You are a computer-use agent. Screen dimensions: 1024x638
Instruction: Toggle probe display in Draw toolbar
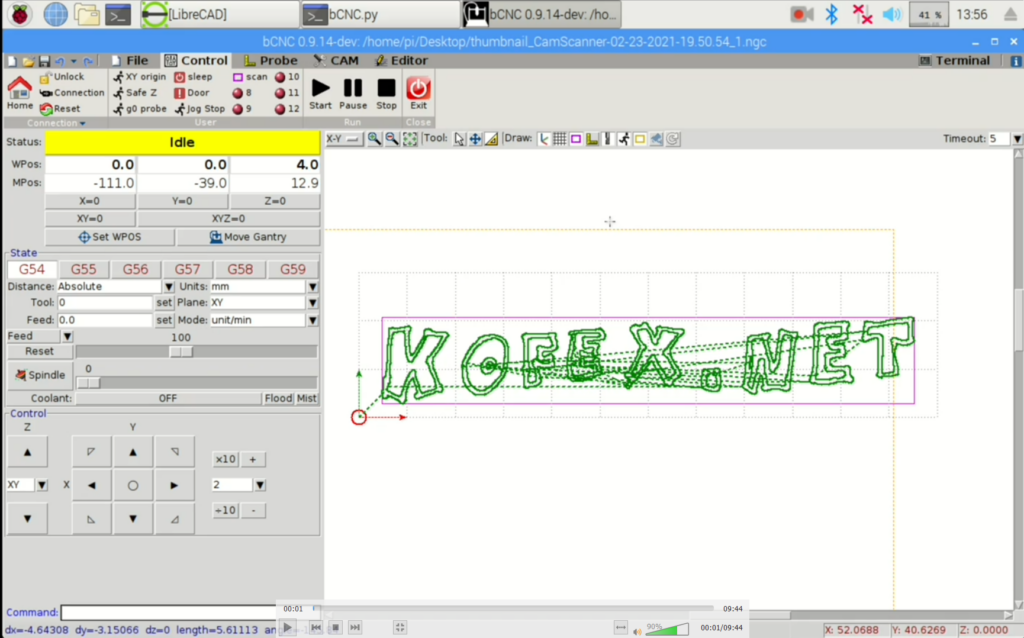coord(592,138)
